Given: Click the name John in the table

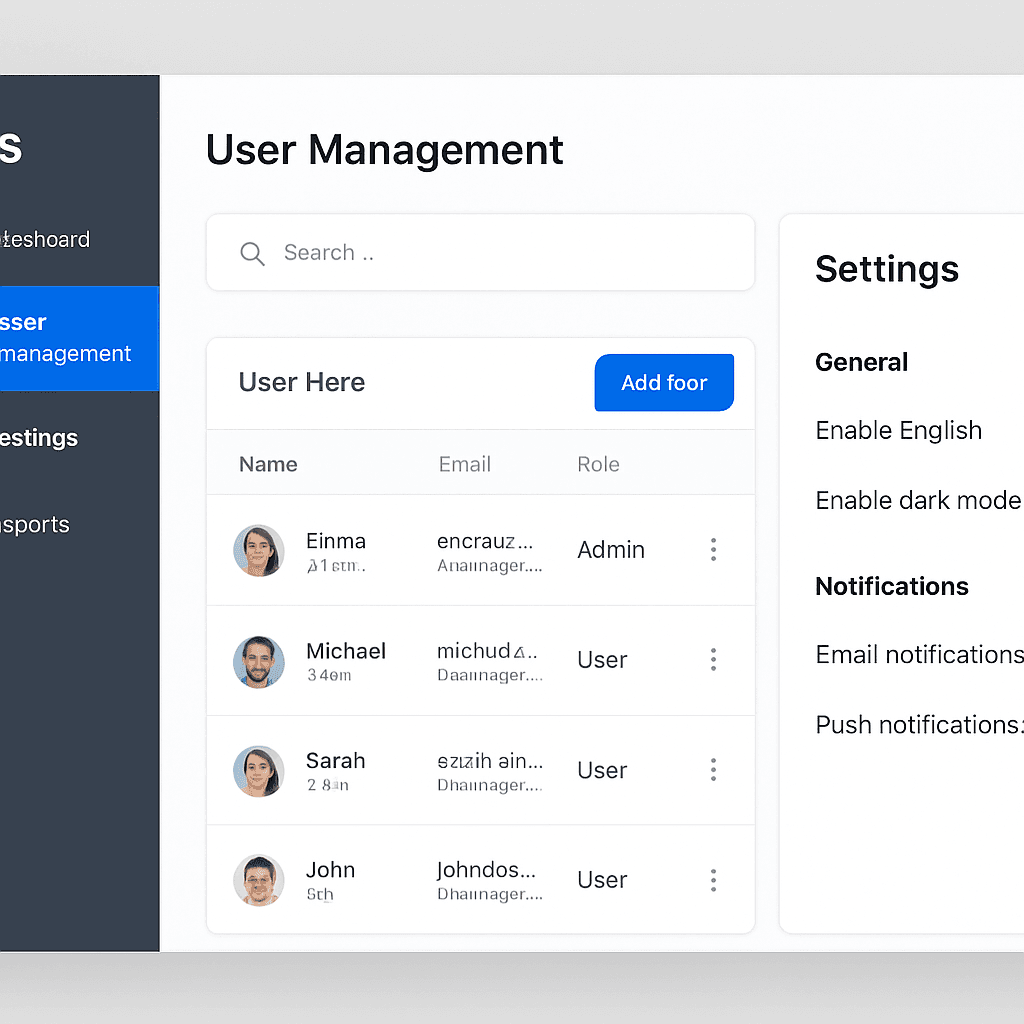Looking at the screenshot, I should (x=330, y=870).
